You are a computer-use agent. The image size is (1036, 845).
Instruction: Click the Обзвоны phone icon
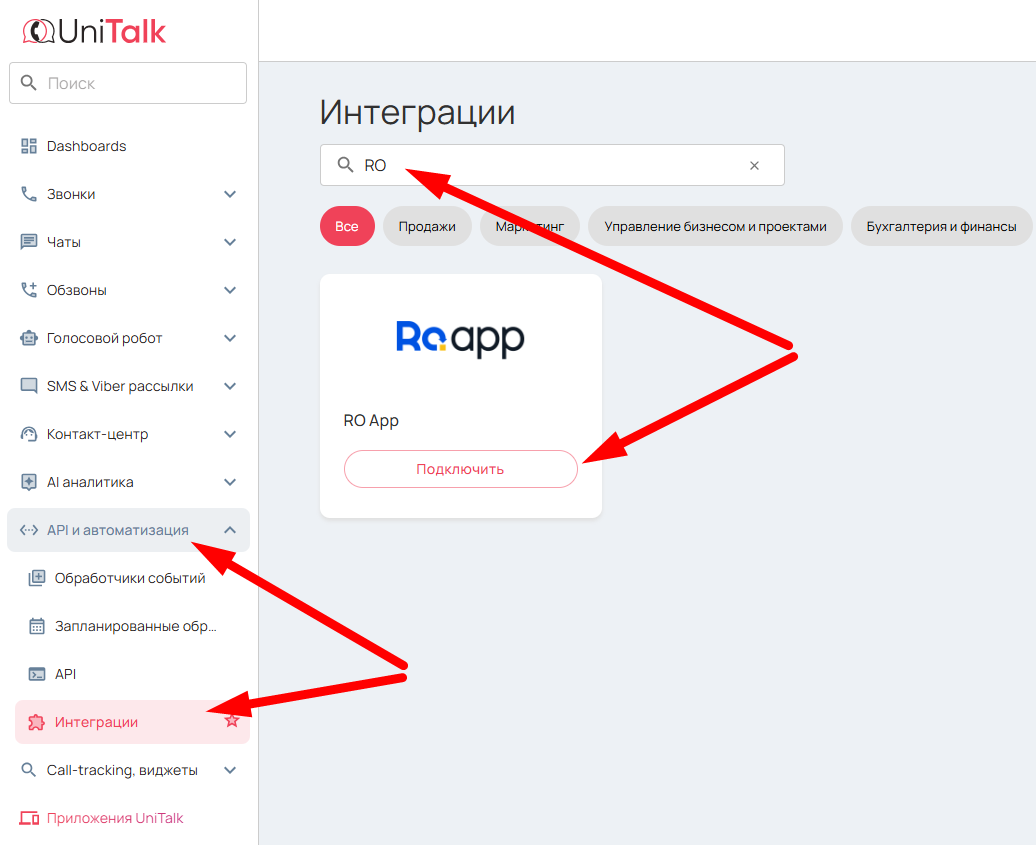pyautogui.click(x=29, y=290)
